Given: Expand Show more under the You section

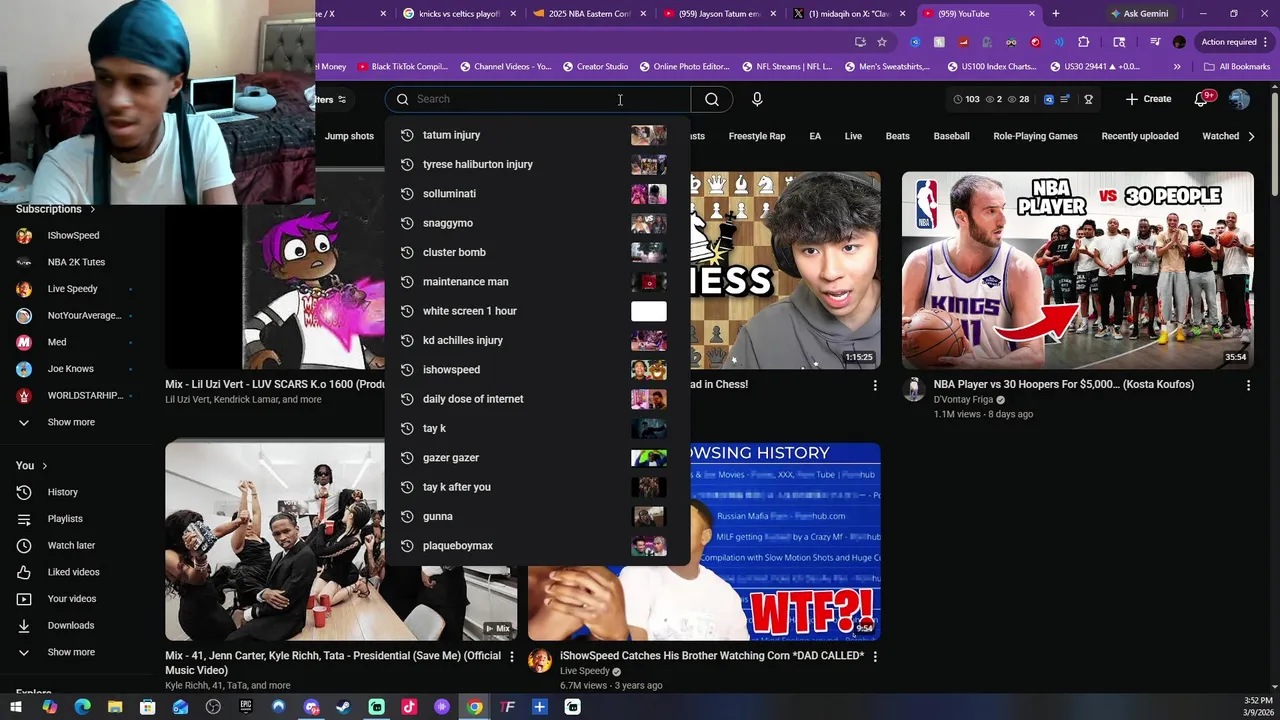Looking at the screenshot, I should point(70,652).
